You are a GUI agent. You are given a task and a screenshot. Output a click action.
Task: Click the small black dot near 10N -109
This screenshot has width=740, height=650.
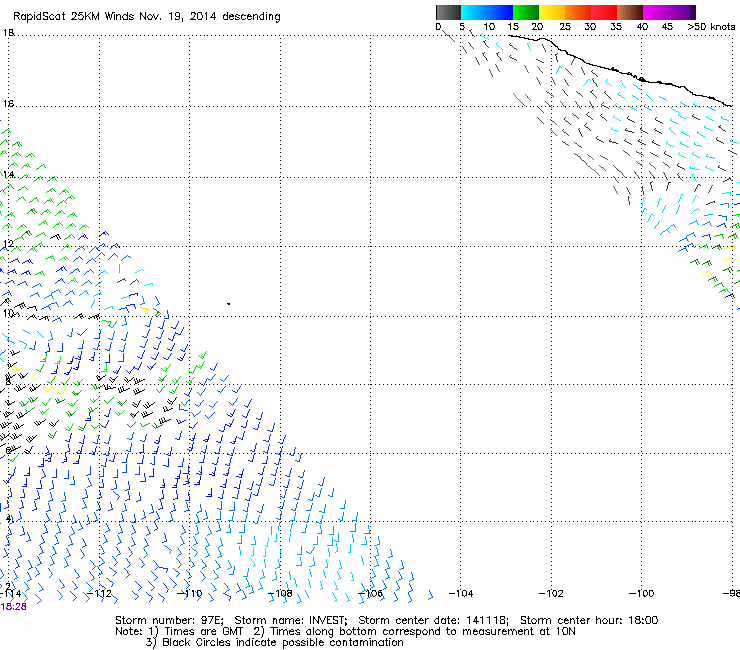[229, 304]
